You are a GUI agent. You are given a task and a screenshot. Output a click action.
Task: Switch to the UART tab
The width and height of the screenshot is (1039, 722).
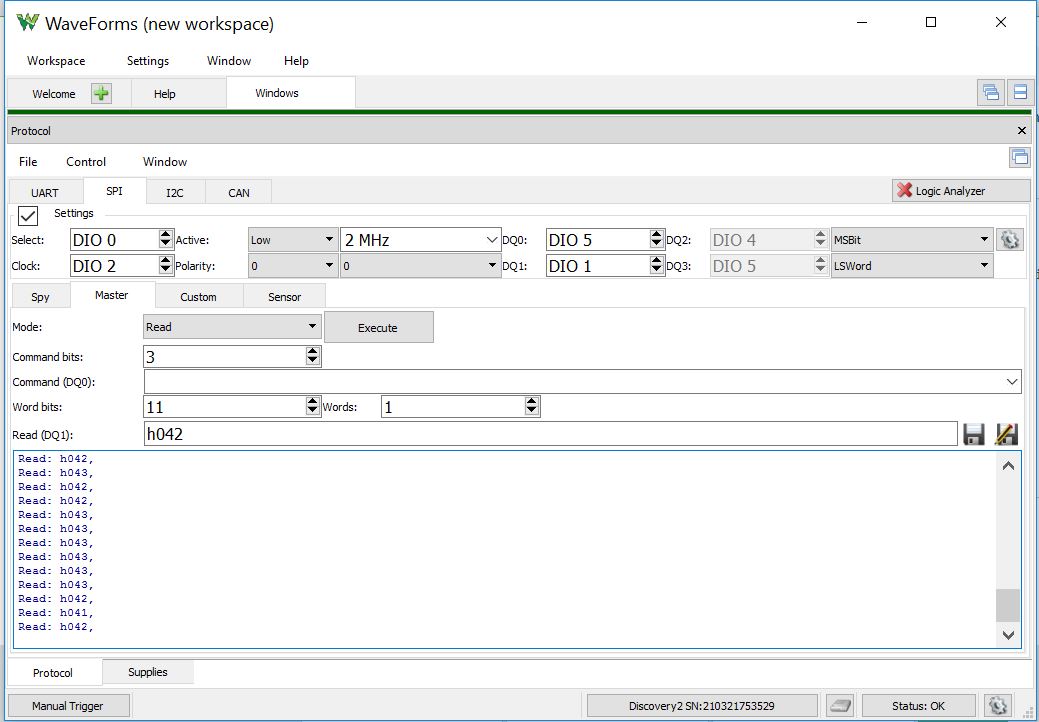[x=45, y=193]
